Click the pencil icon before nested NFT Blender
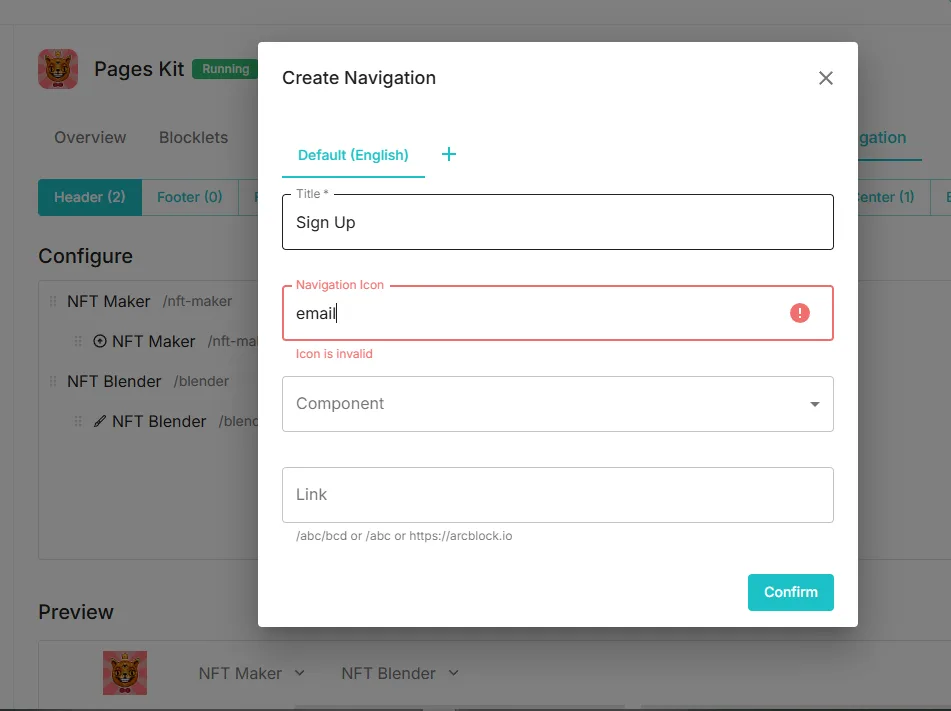951x711 pixels. point(99,421)
